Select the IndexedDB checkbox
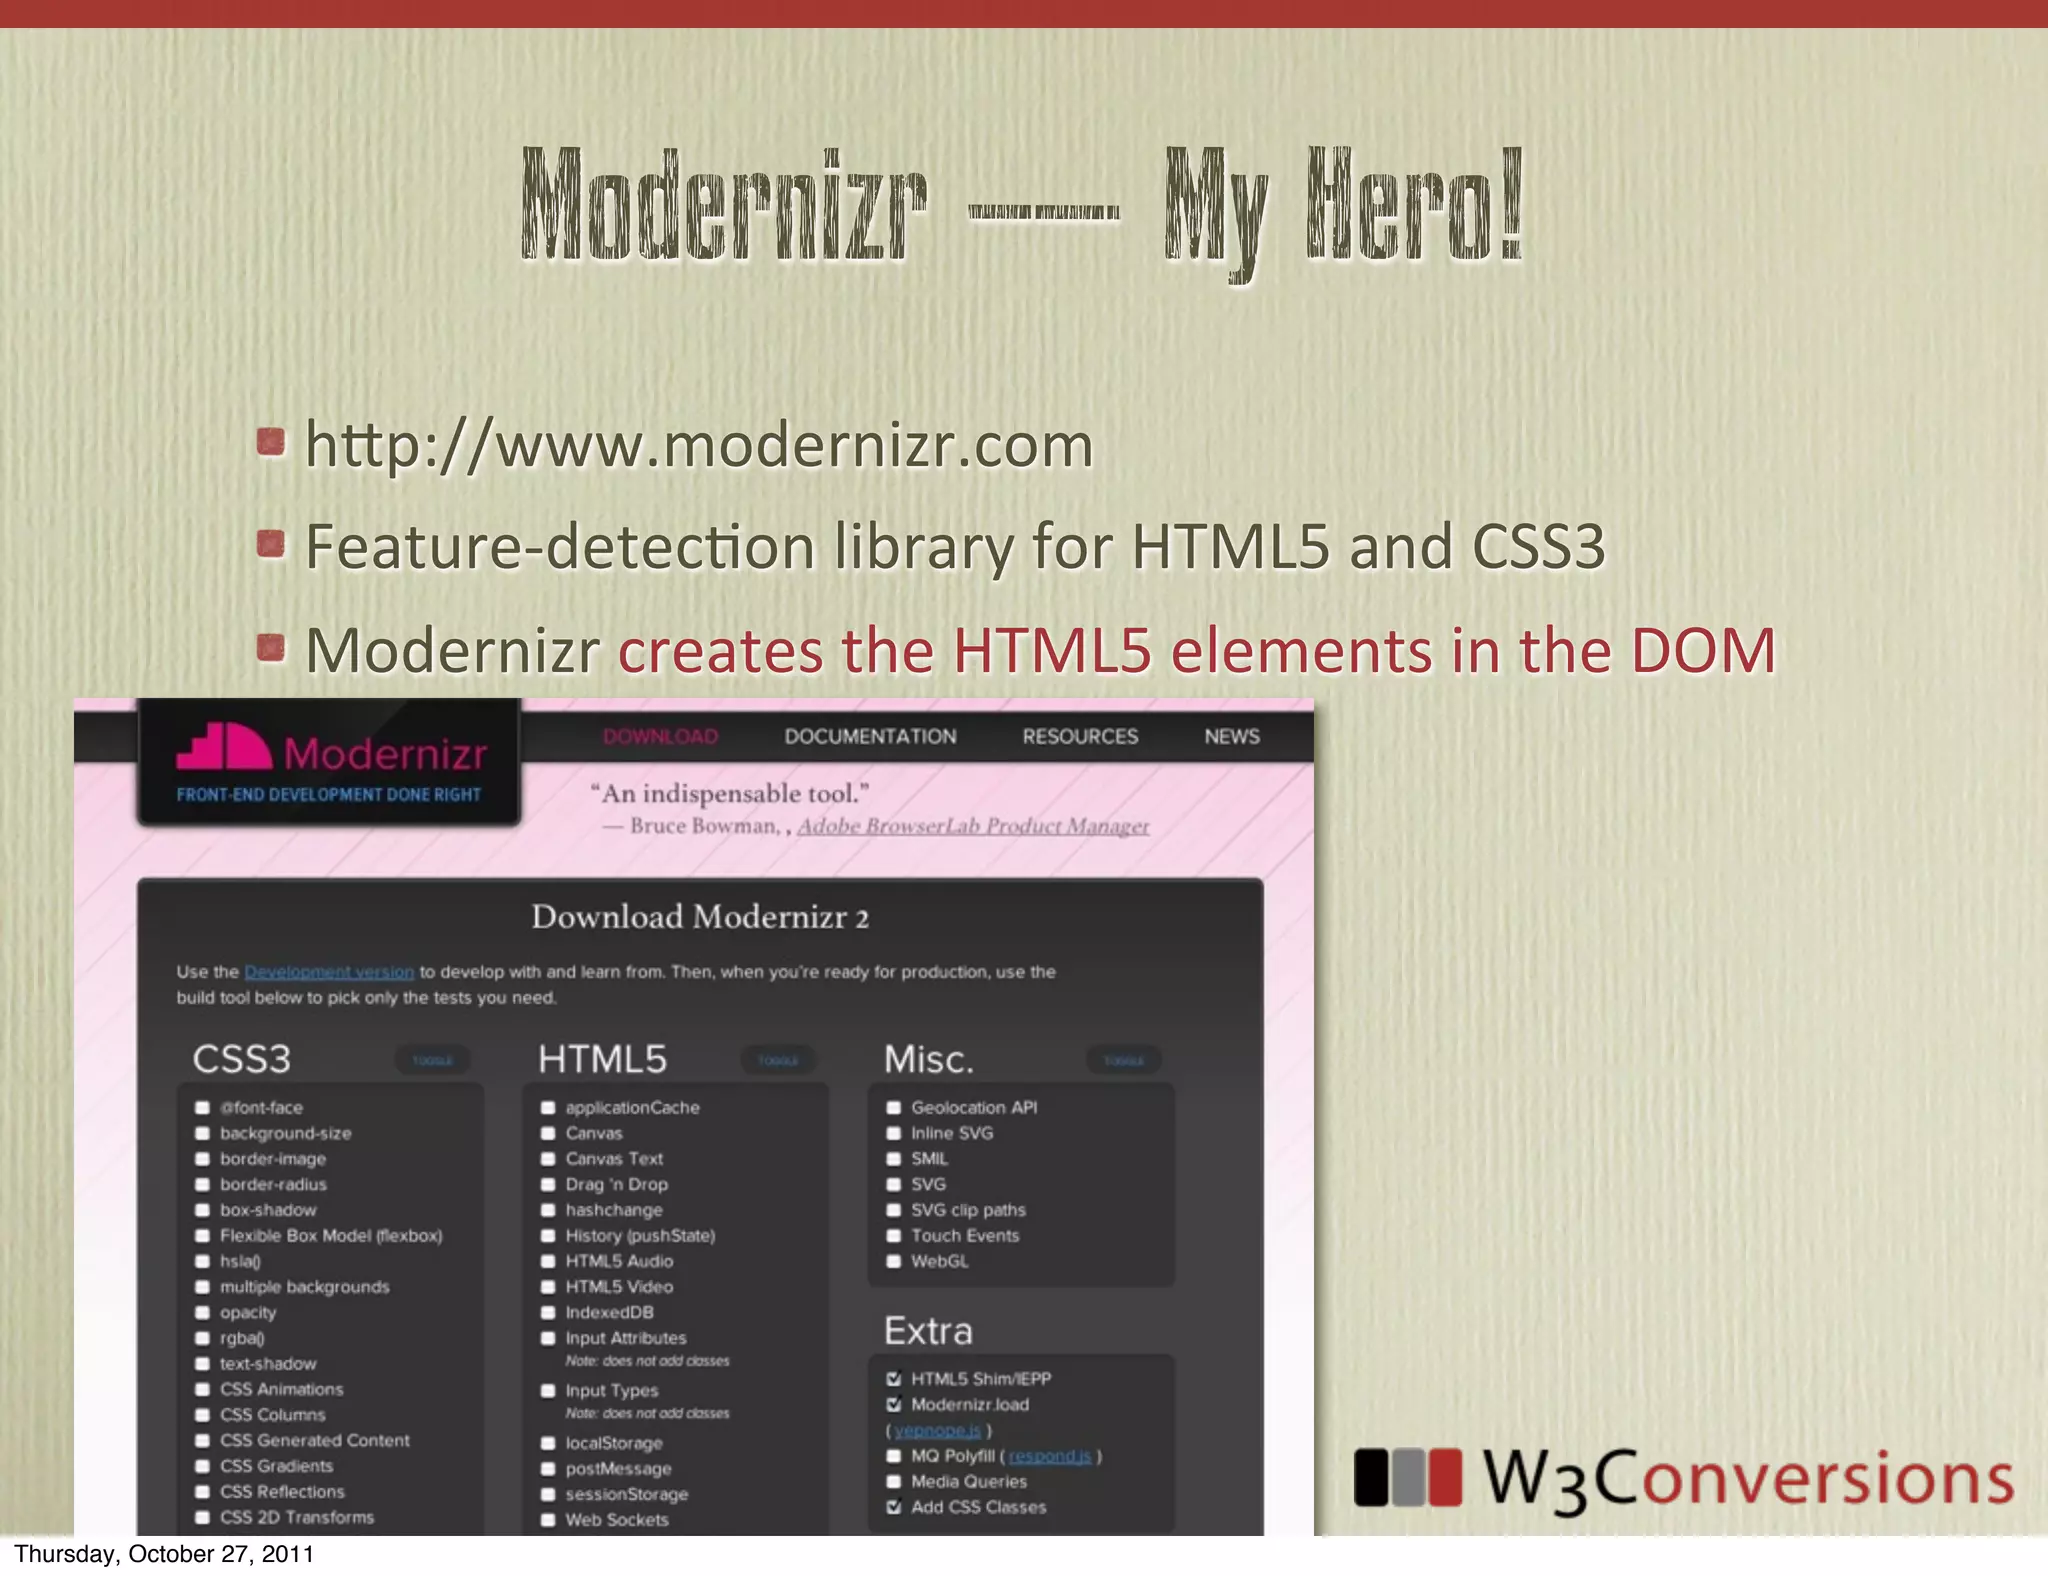 pos(548,1313)
